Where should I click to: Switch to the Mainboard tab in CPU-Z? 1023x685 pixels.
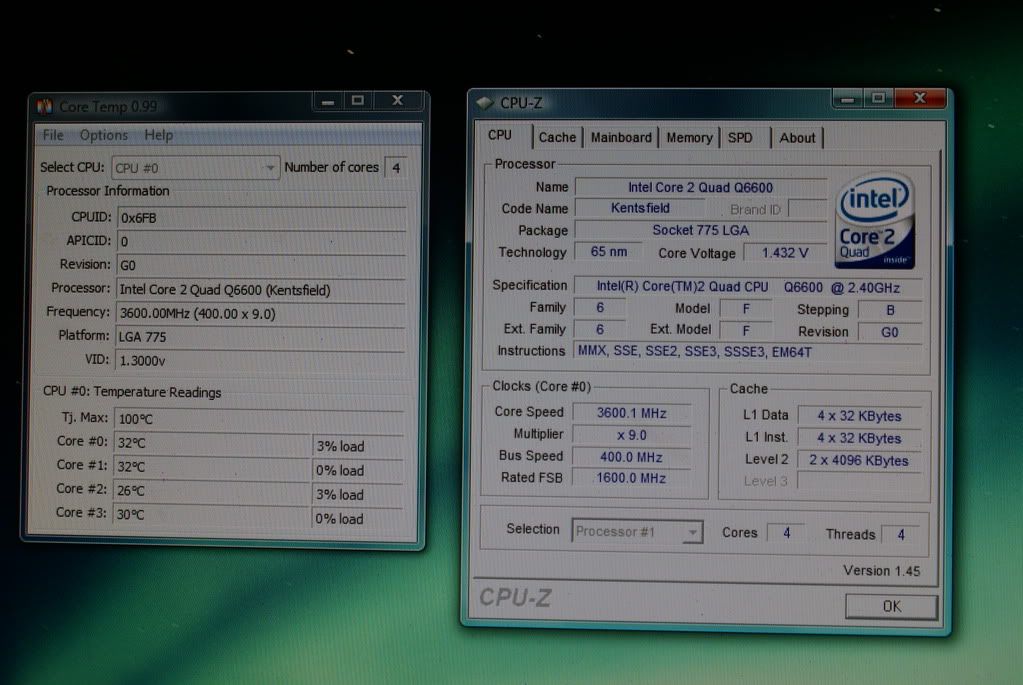coord(620,138)
